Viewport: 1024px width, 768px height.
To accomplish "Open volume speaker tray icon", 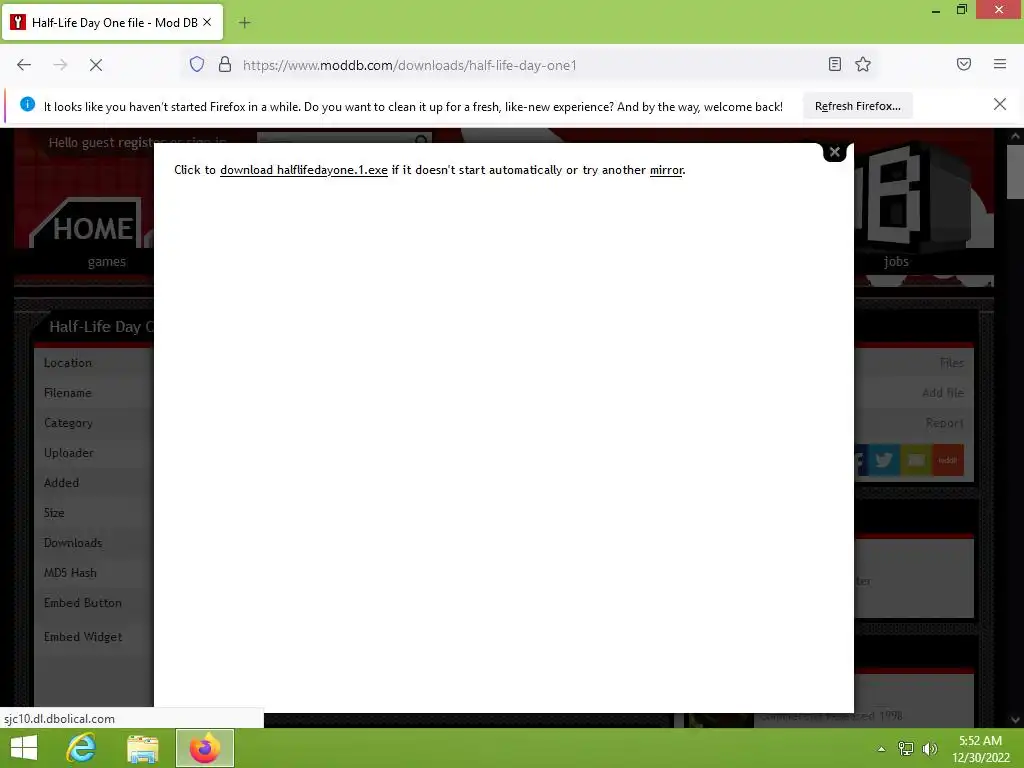I will coord(930,748).
